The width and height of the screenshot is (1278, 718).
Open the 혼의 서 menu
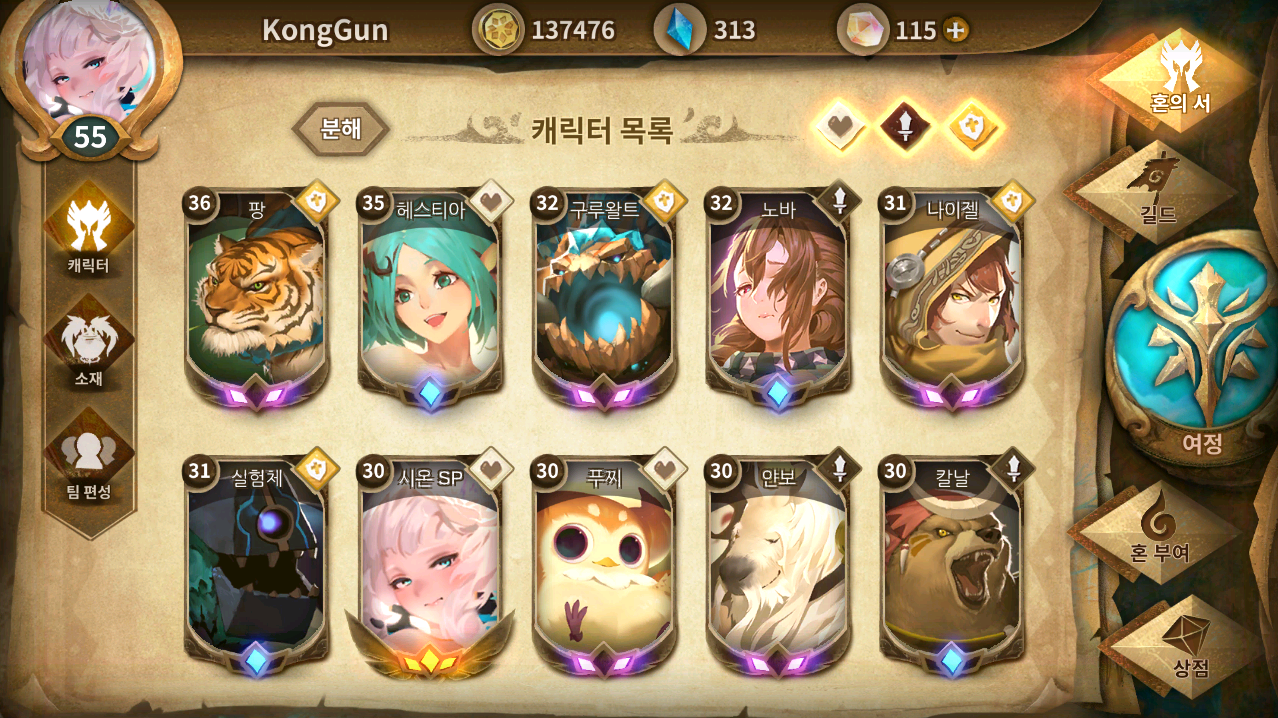(1181, 79)
